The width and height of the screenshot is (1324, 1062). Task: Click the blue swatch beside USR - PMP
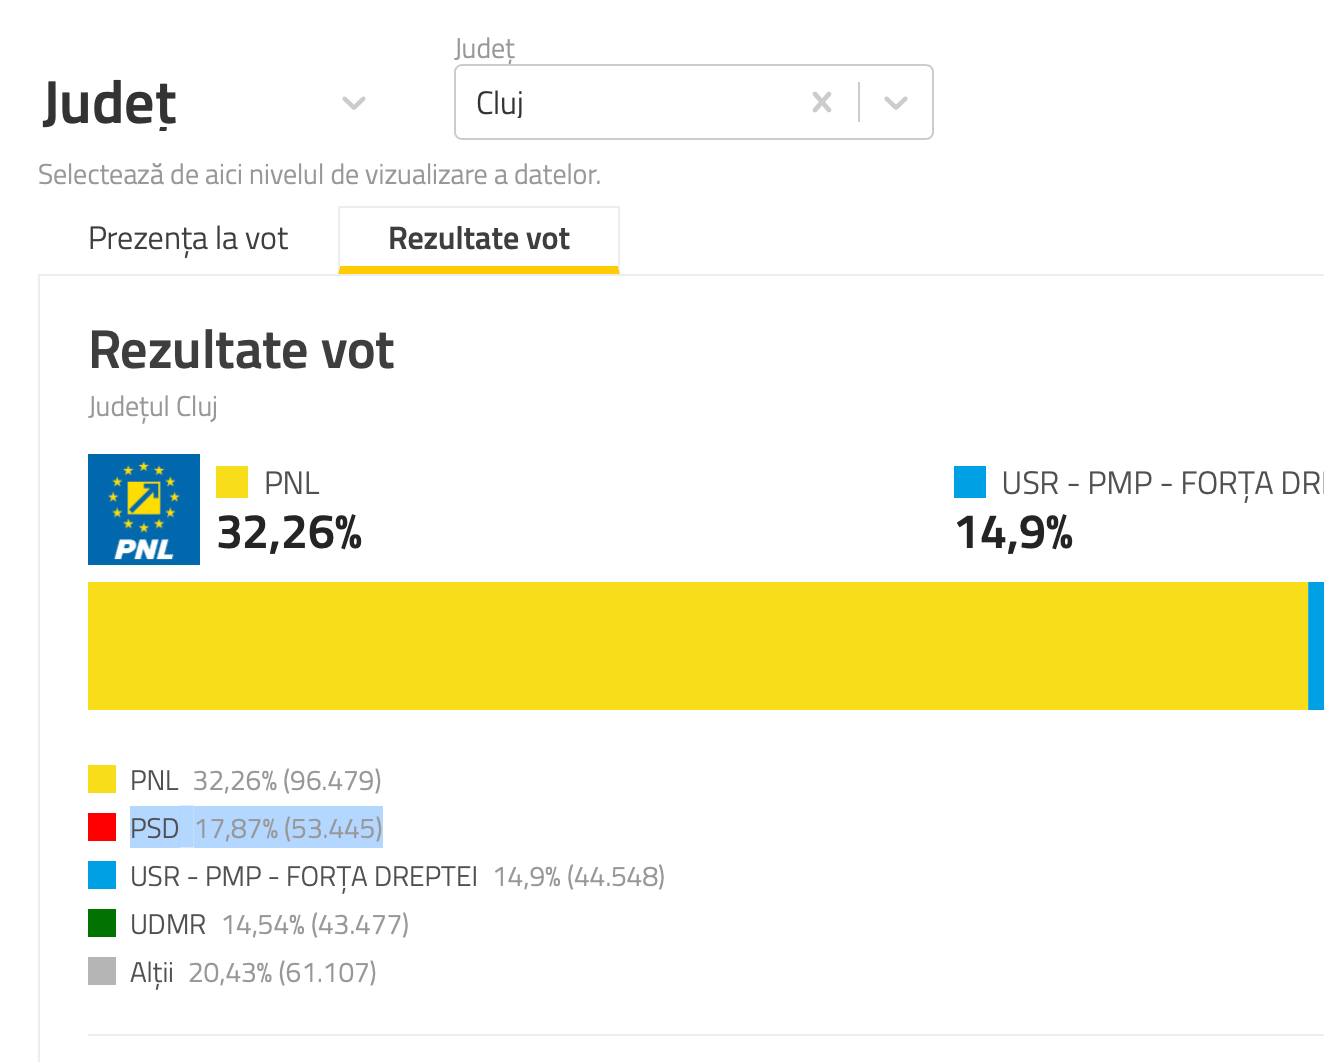(x=968, y=482)
